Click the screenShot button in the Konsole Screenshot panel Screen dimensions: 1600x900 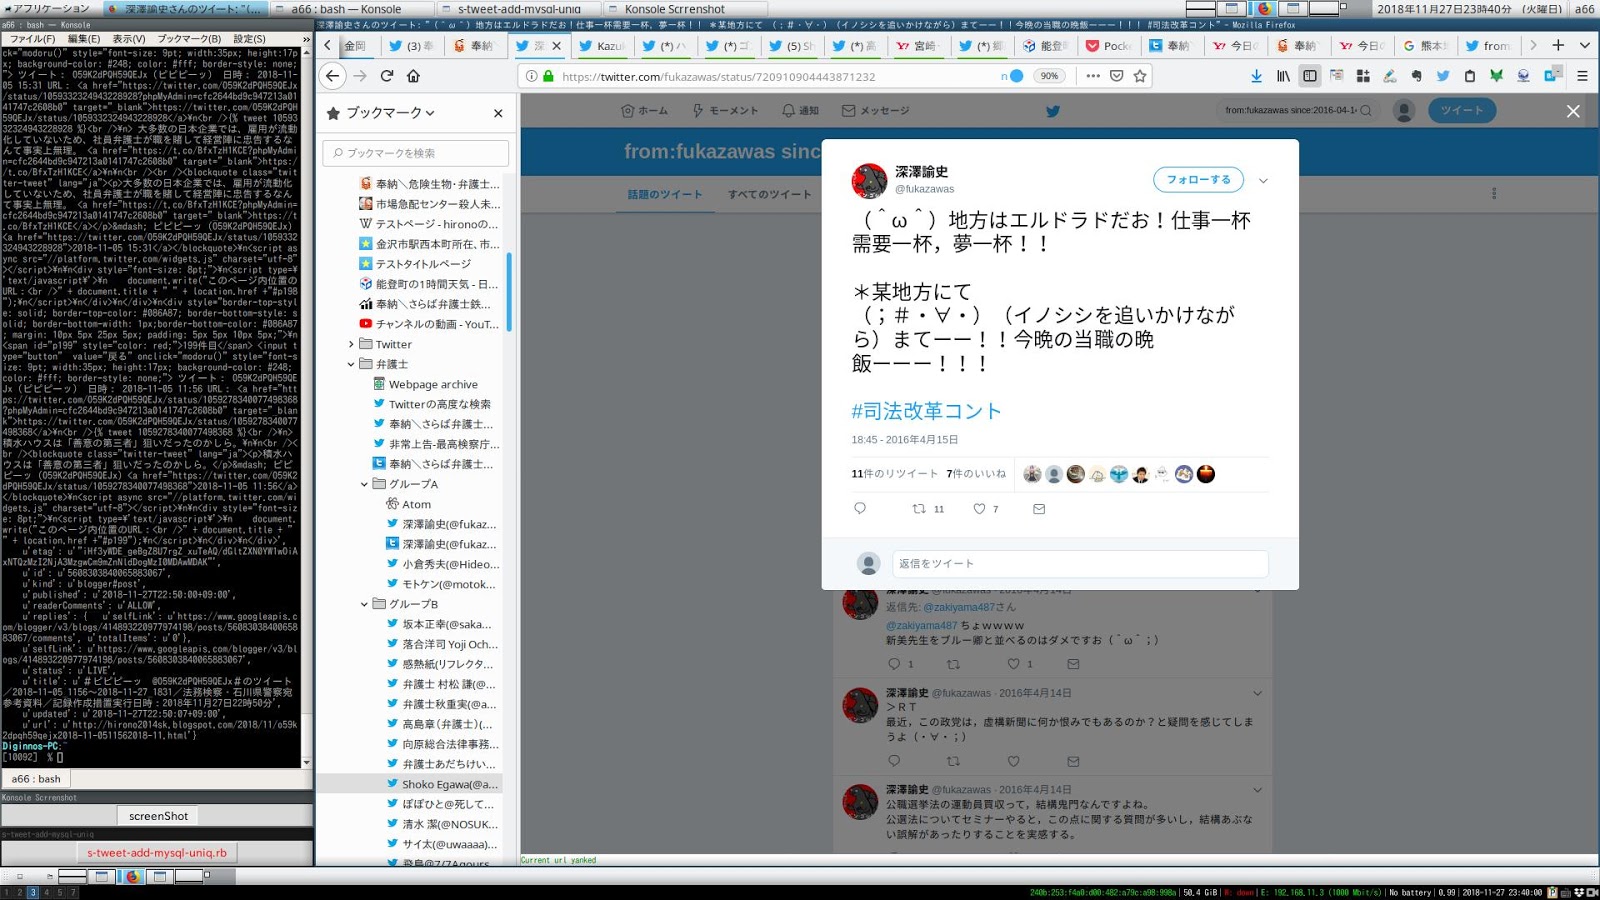tap(158, 816)
